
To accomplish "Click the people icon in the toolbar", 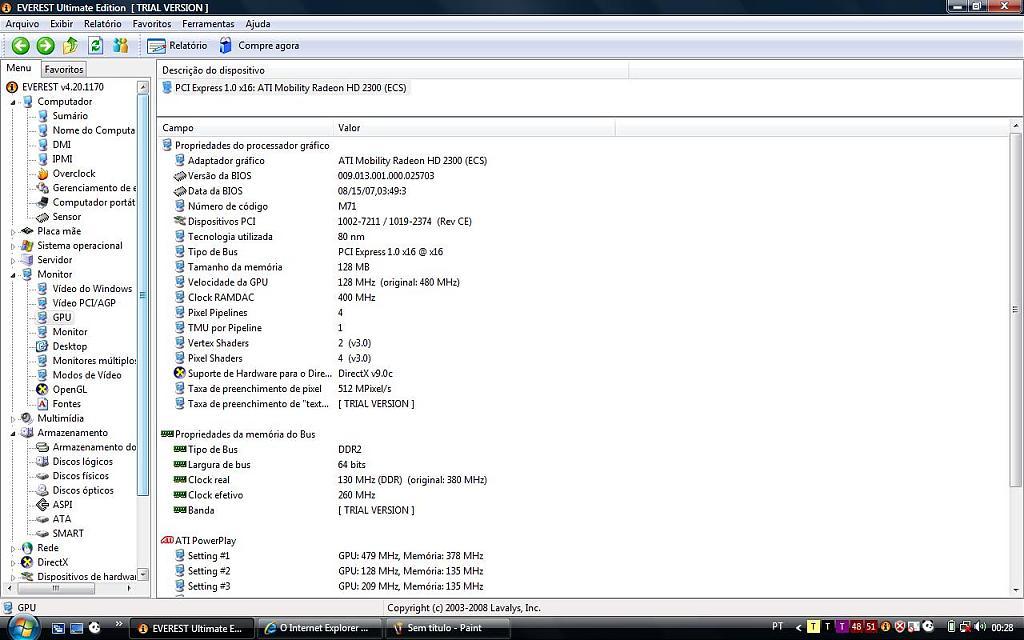I will [x=120, y=46].
